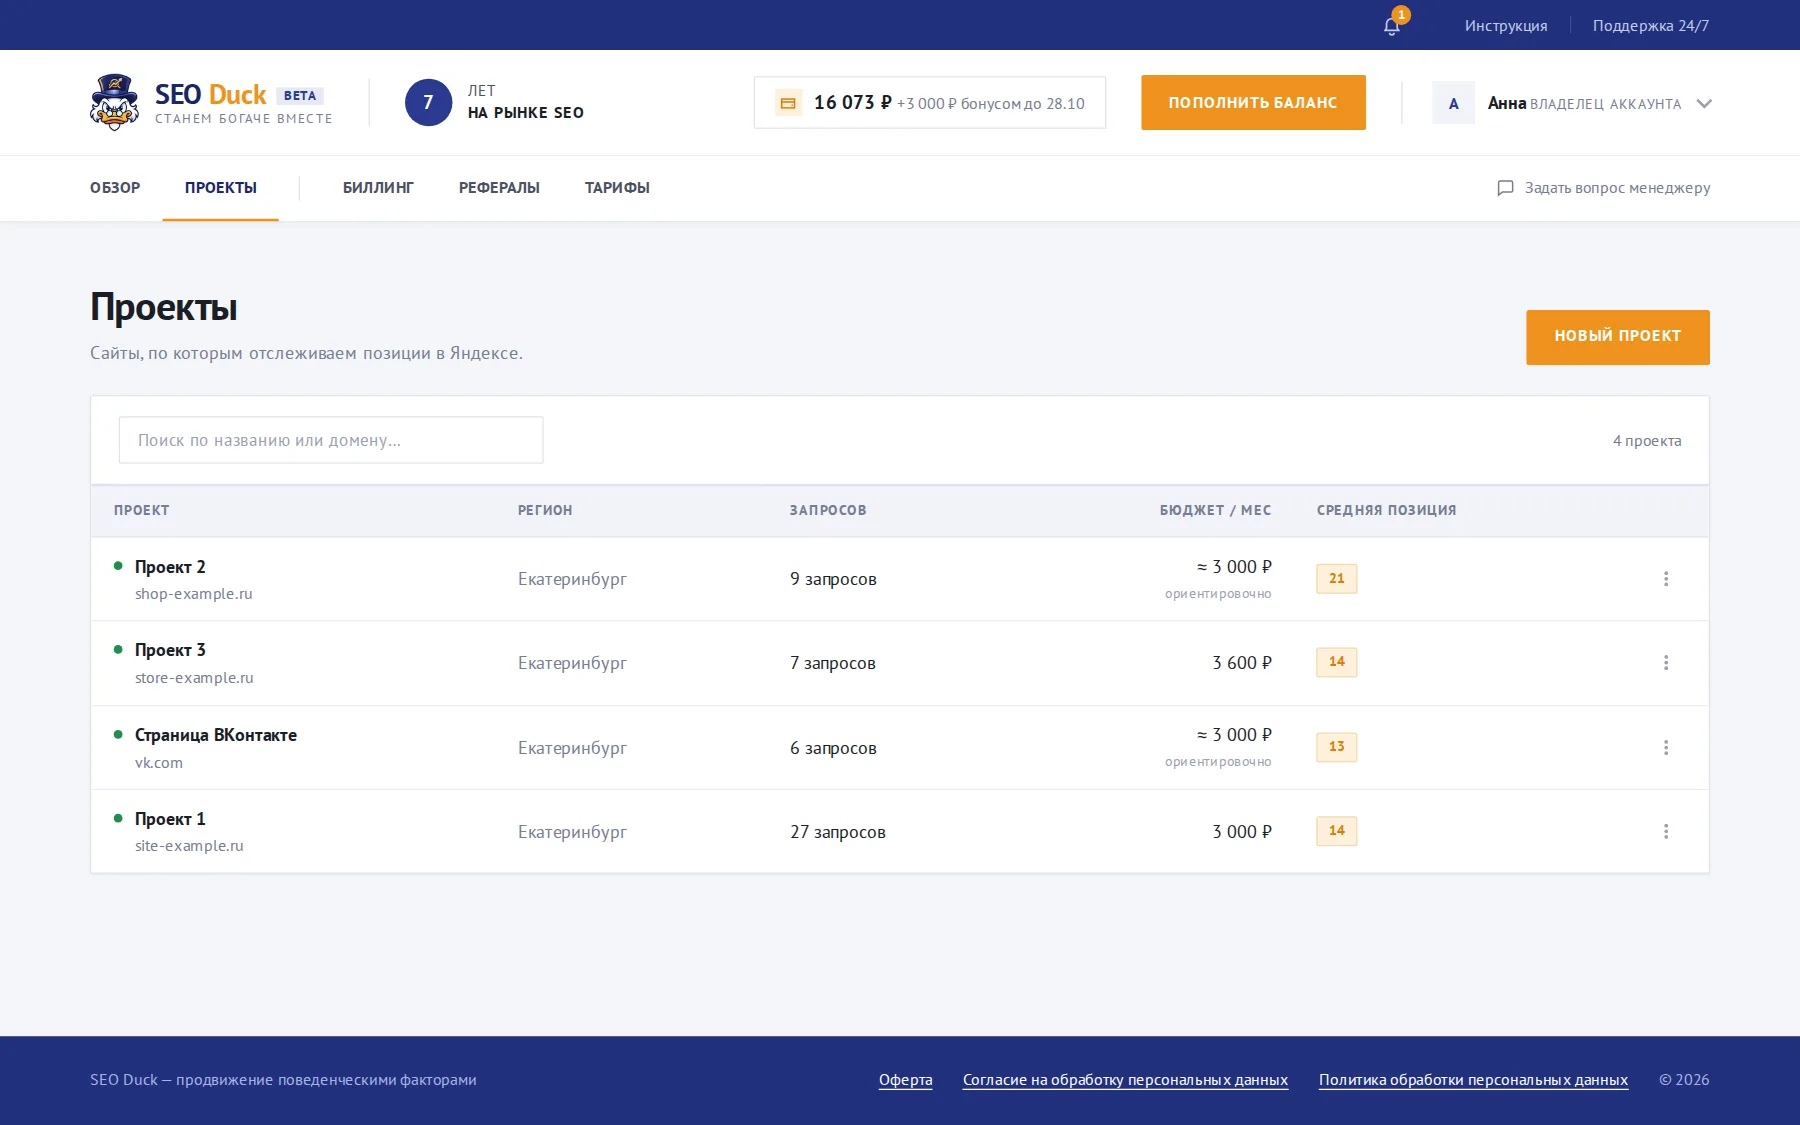
Task: Open Поддержка 24/7 link
Action: 1651,26
